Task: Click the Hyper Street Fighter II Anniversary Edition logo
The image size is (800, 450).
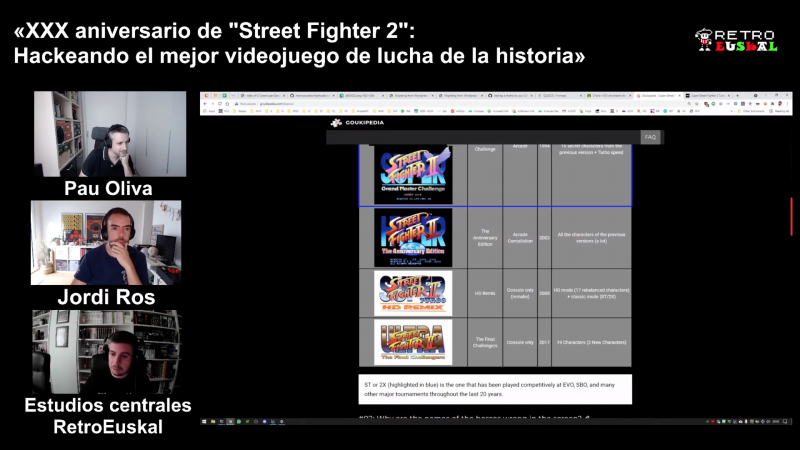Action: coord(413,237)
